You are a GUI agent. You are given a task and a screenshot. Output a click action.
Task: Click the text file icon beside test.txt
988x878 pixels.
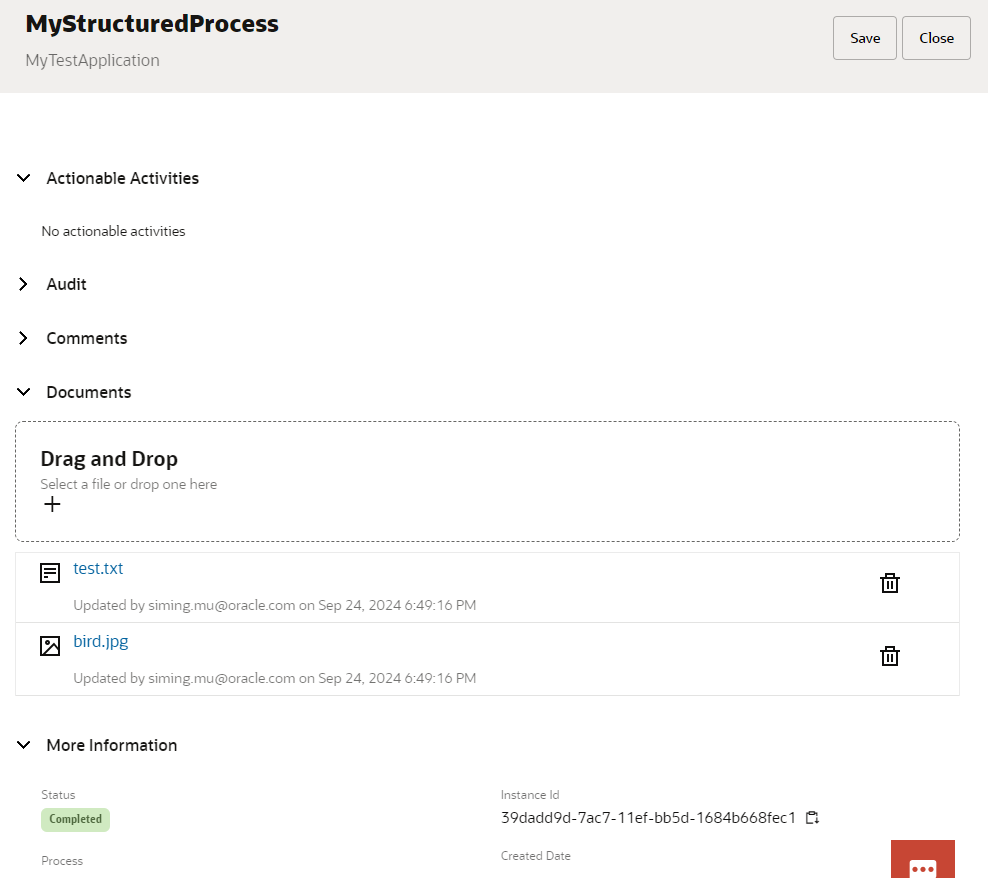tap(50, 573)
